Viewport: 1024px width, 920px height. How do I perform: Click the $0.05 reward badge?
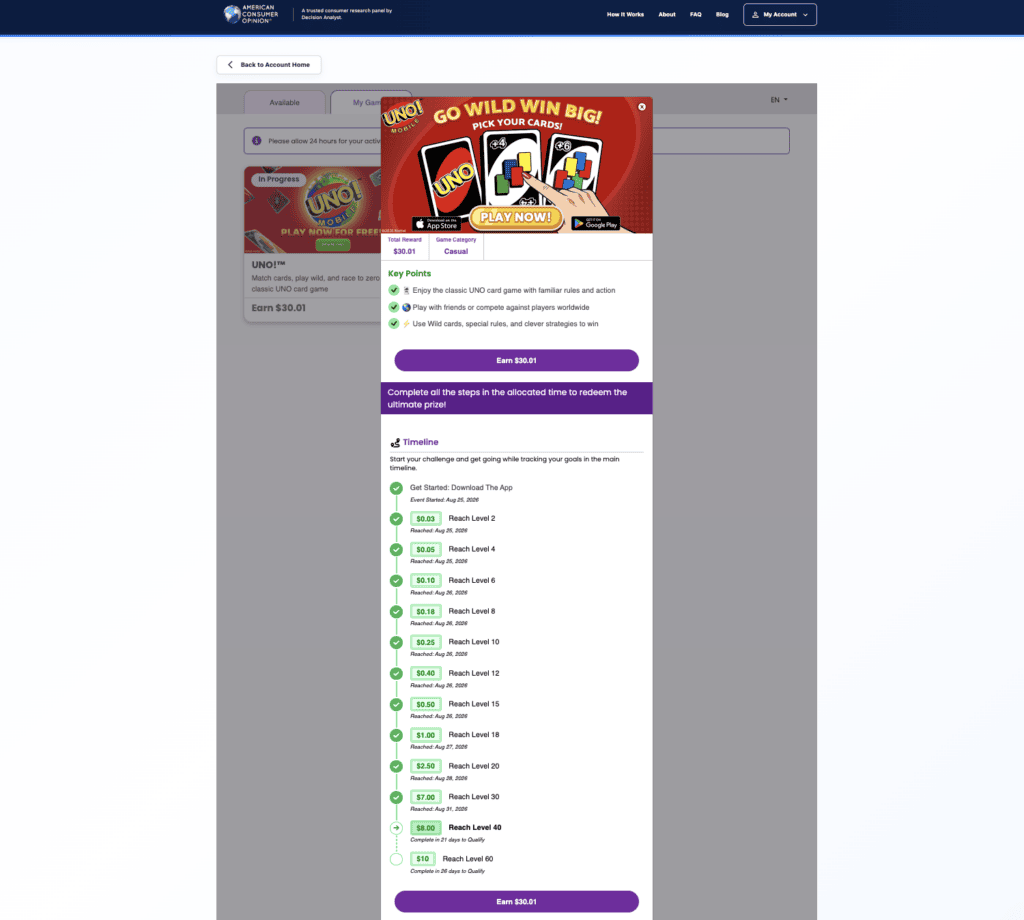point(426,549)
